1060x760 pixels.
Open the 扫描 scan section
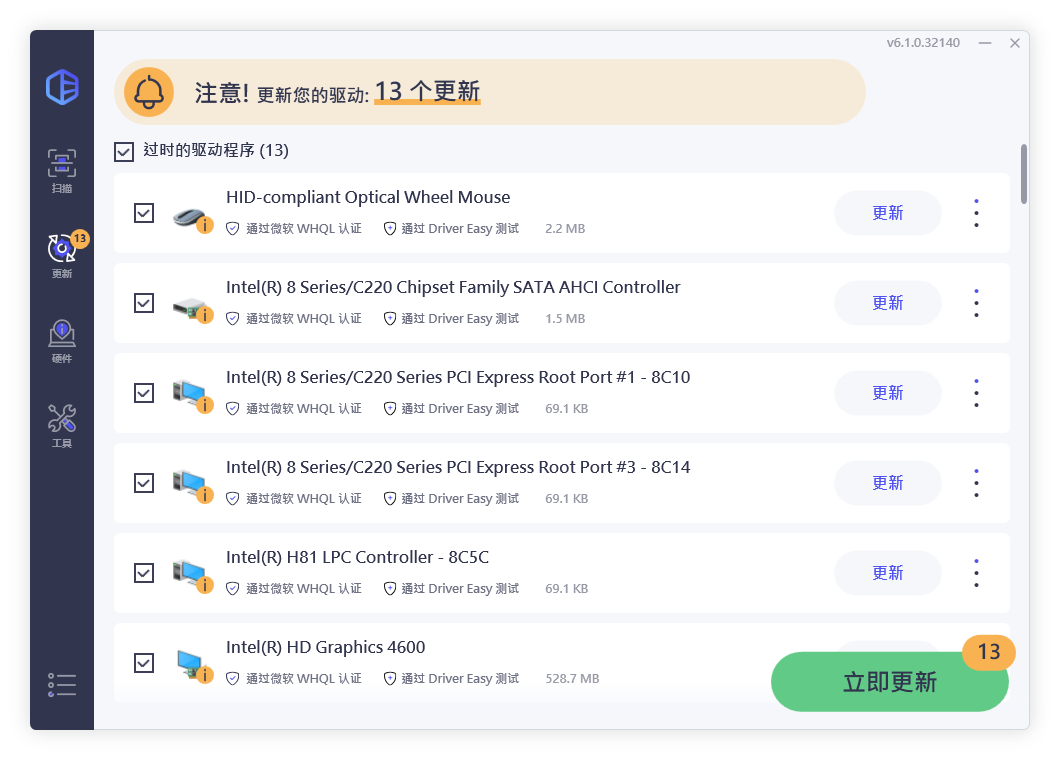point(62,169)
